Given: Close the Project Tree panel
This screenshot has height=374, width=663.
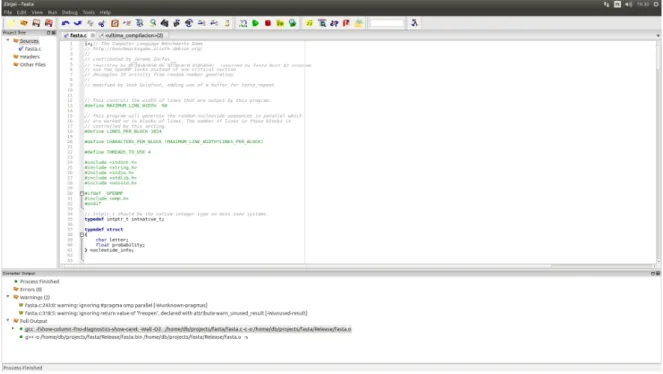Looking at the screenshot, I should pyautogui.click(x=54, y=33).
